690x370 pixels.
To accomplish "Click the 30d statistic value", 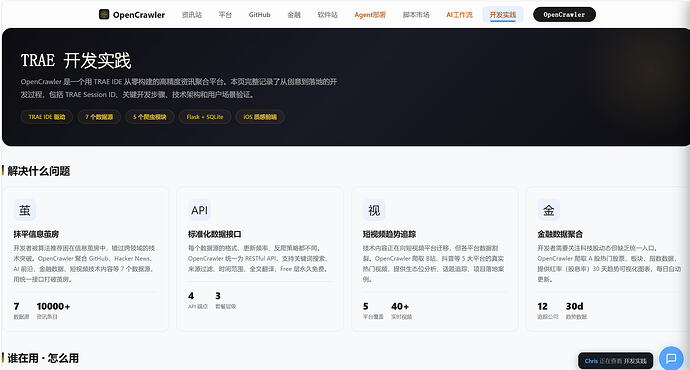I will (574, 306).
